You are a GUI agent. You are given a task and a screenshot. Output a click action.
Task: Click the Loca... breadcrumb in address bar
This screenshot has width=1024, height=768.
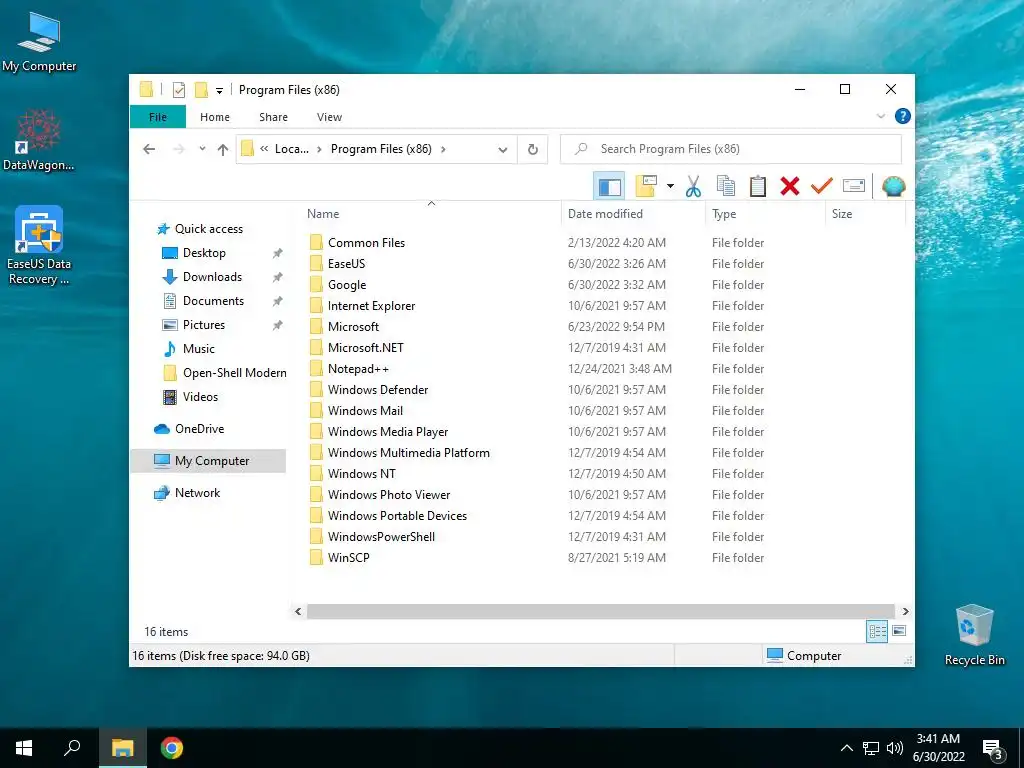[292, 149]
